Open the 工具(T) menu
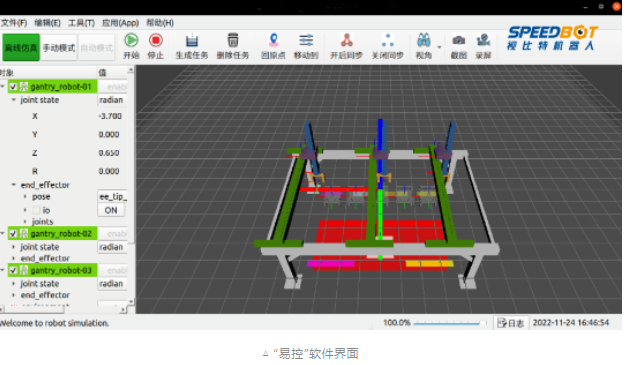The width and height of the screenshot is (627, 365). tap(81, 23)
